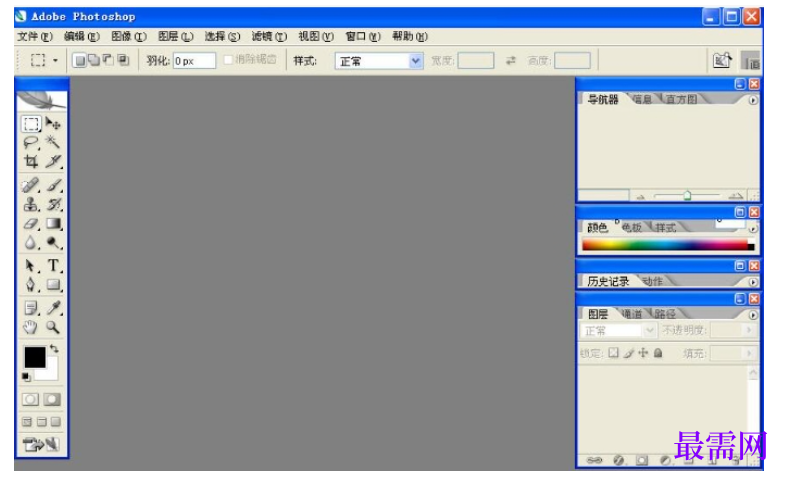This screenshot has width=786, height=477.
Task: Toggle lock all icon in Layers panel
Action: [x=658, y=353]
